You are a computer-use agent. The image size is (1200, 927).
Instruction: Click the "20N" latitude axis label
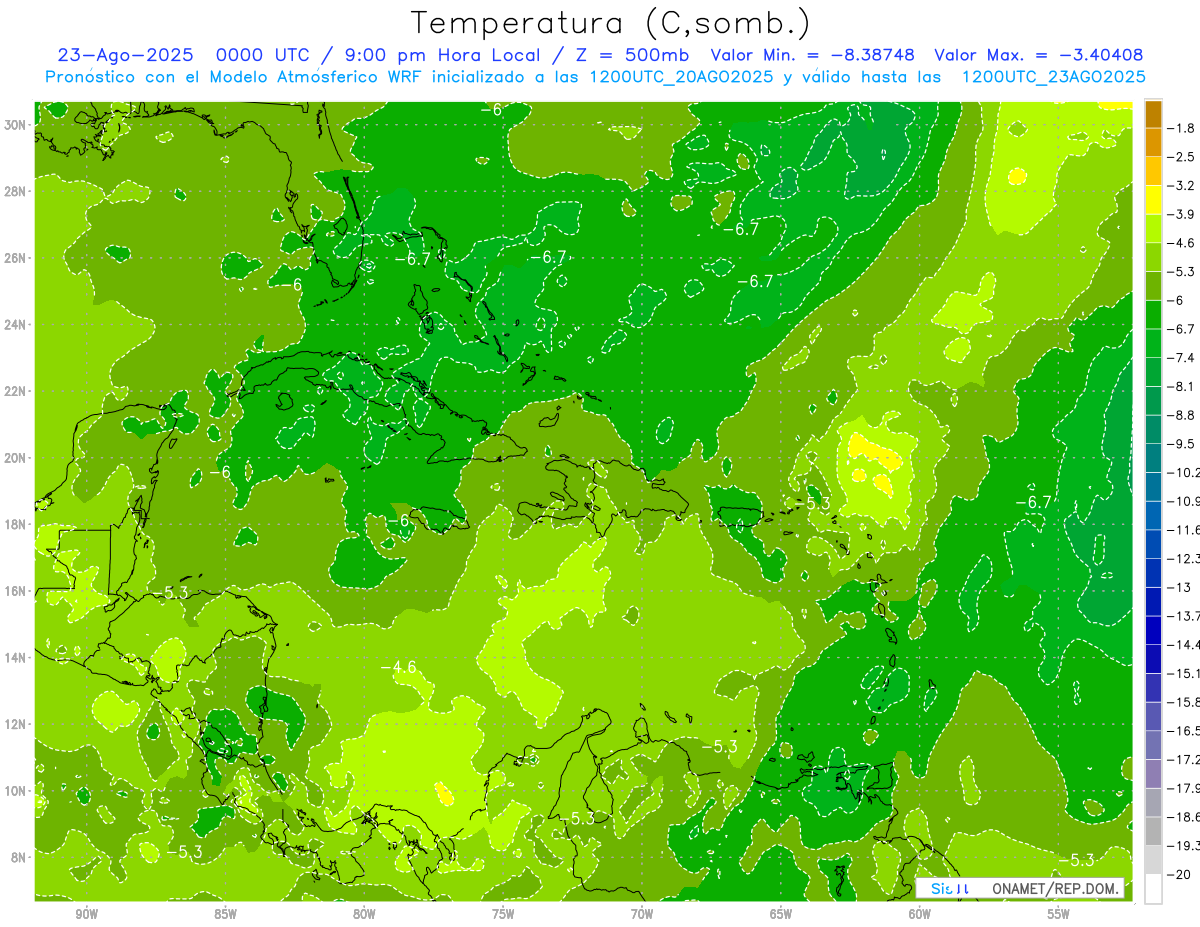17,458
